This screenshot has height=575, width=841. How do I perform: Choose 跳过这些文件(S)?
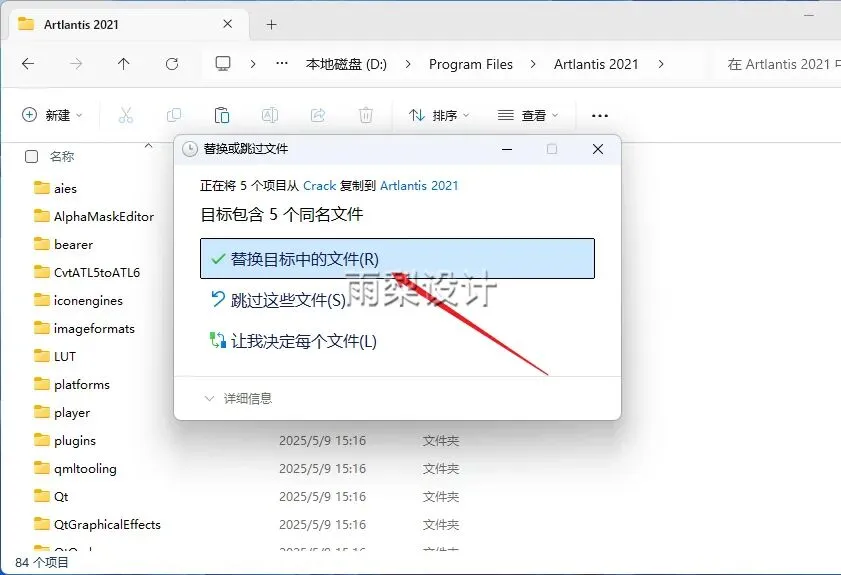[x=279, y=300]
